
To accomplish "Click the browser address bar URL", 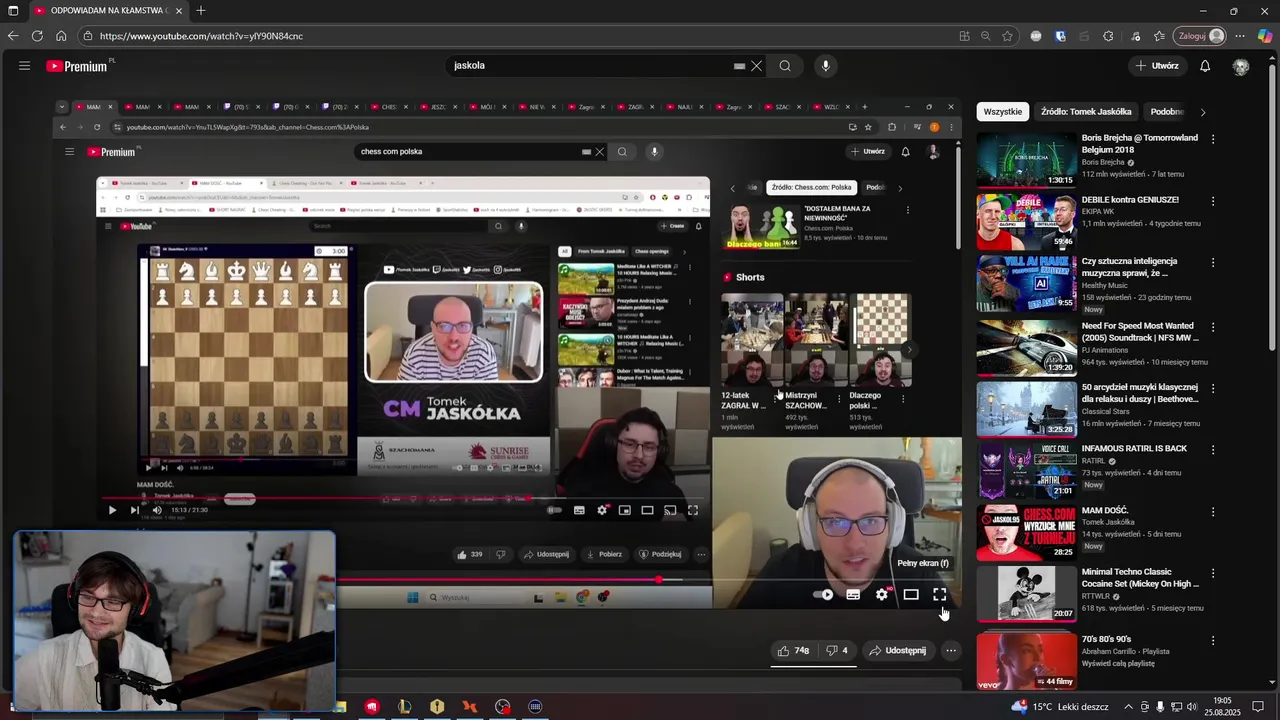I will pos(201,36).
